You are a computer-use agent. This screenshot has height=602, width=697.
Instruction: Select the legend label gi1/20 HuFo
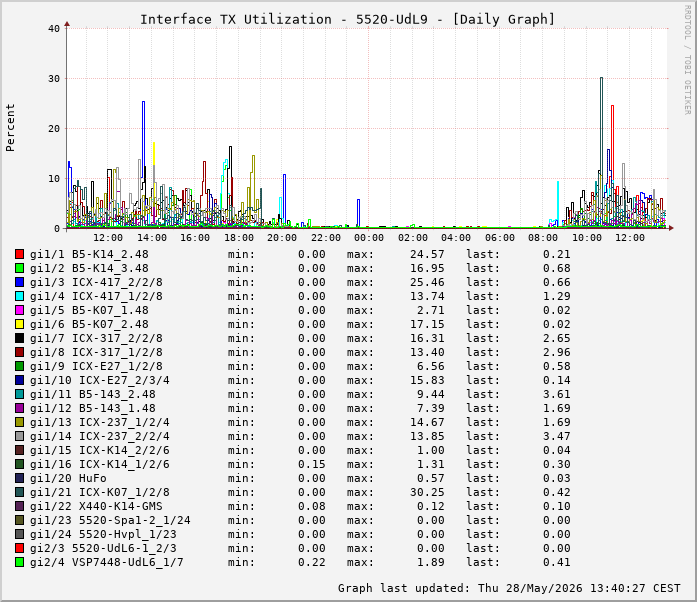pos(68,478)
